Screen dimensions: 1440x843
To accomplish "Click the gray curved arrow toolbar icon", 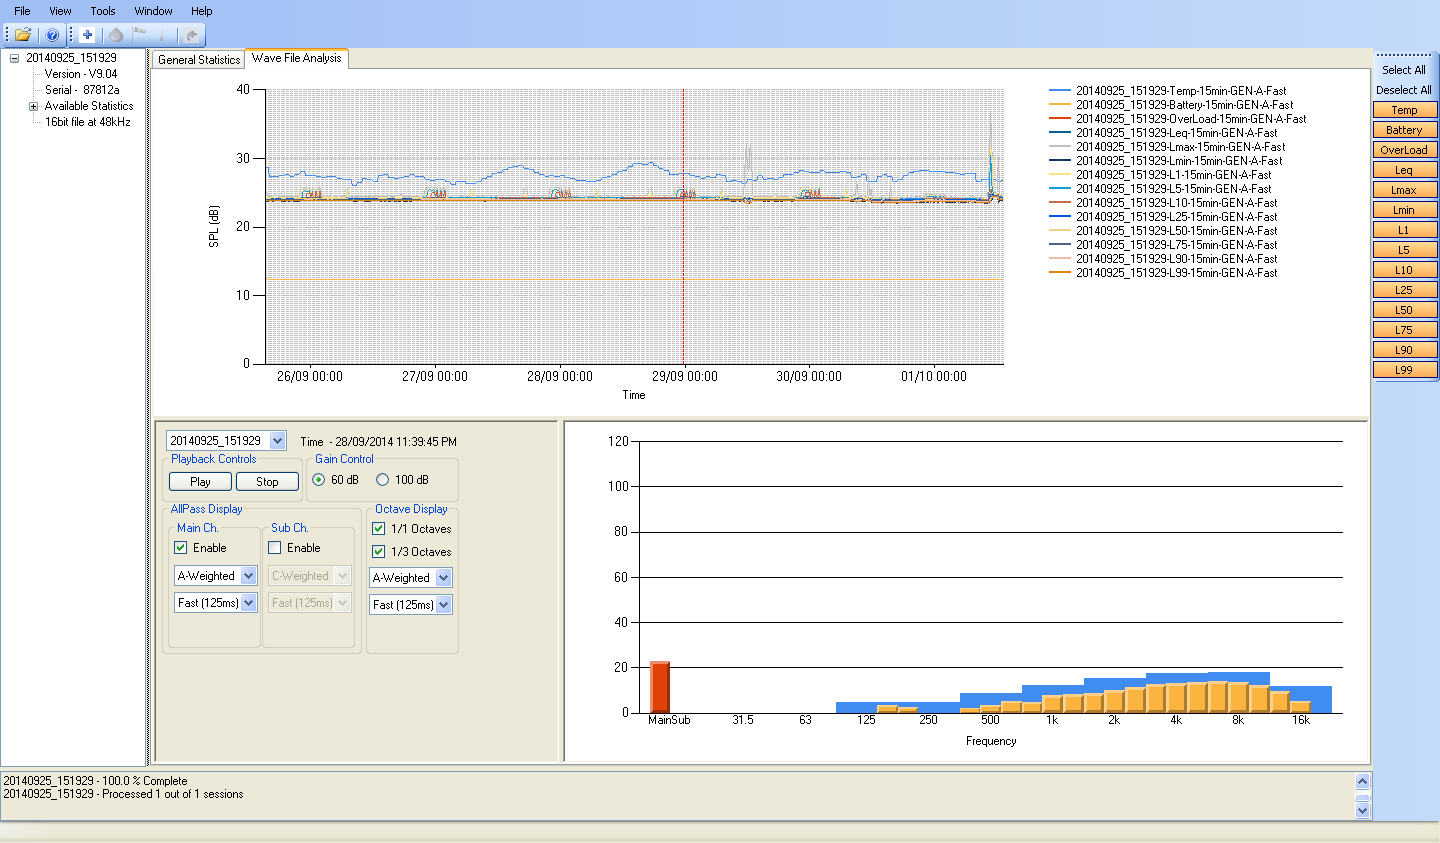I will [x=191, y=35].
